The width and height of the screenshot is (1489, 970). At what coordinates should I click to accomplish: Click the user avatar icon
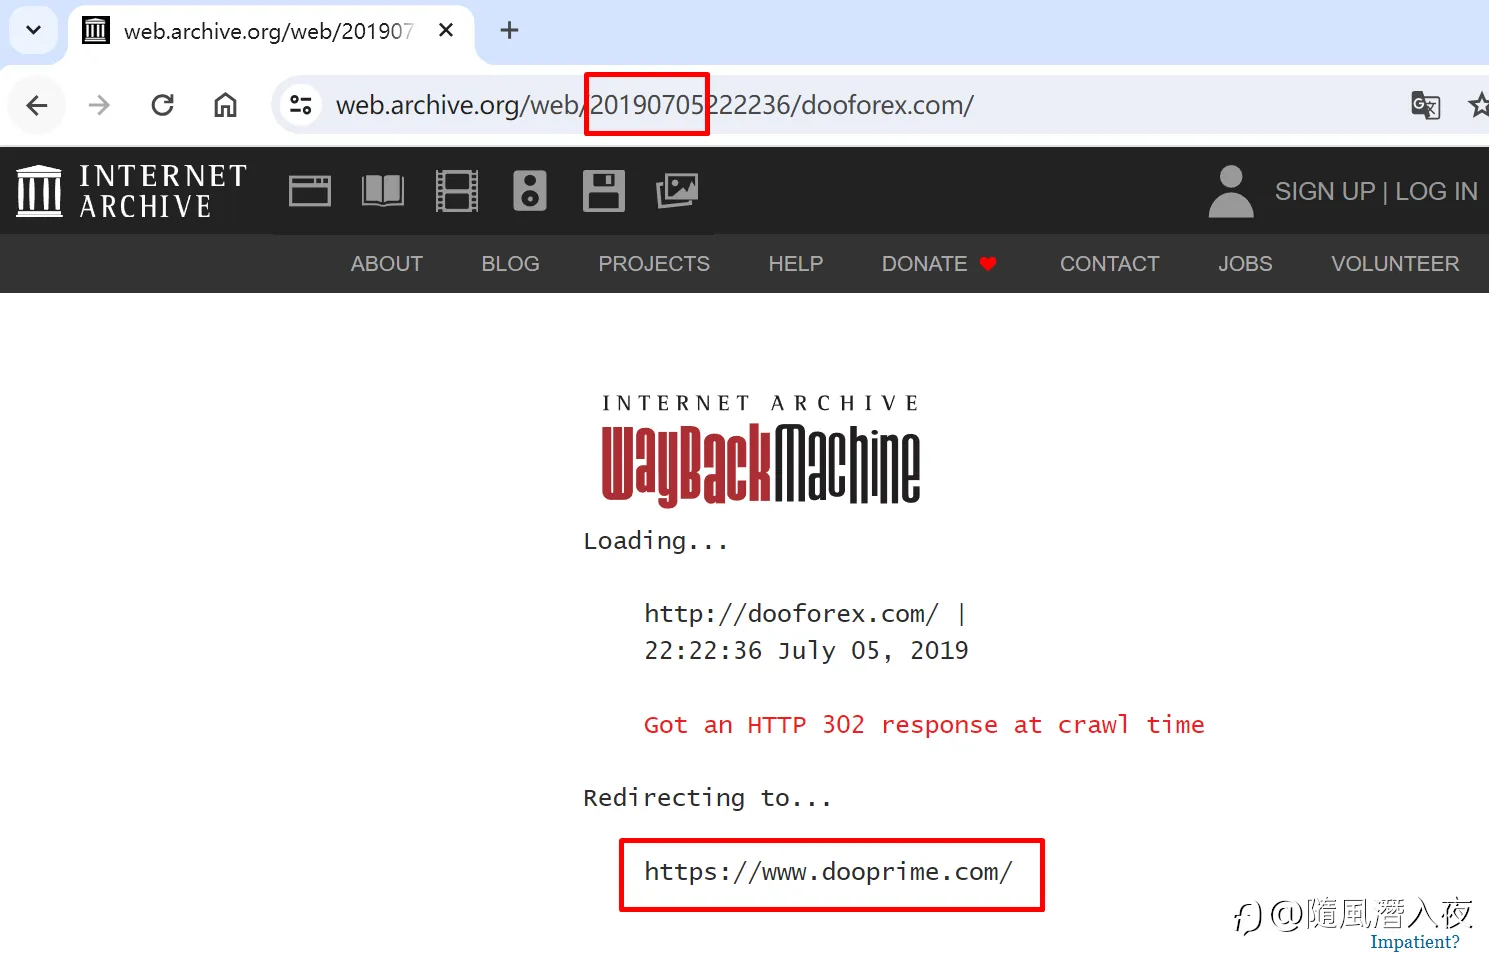(1231, 191)
